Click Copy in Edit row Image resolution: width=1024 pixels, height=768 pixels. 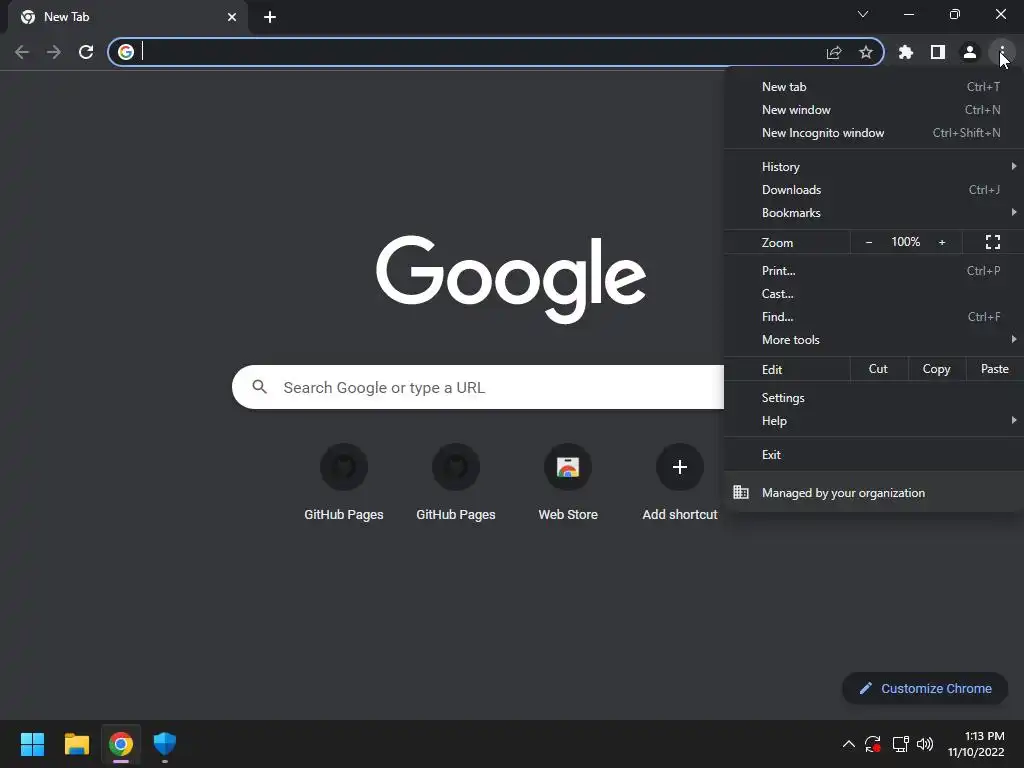point(936,369)
